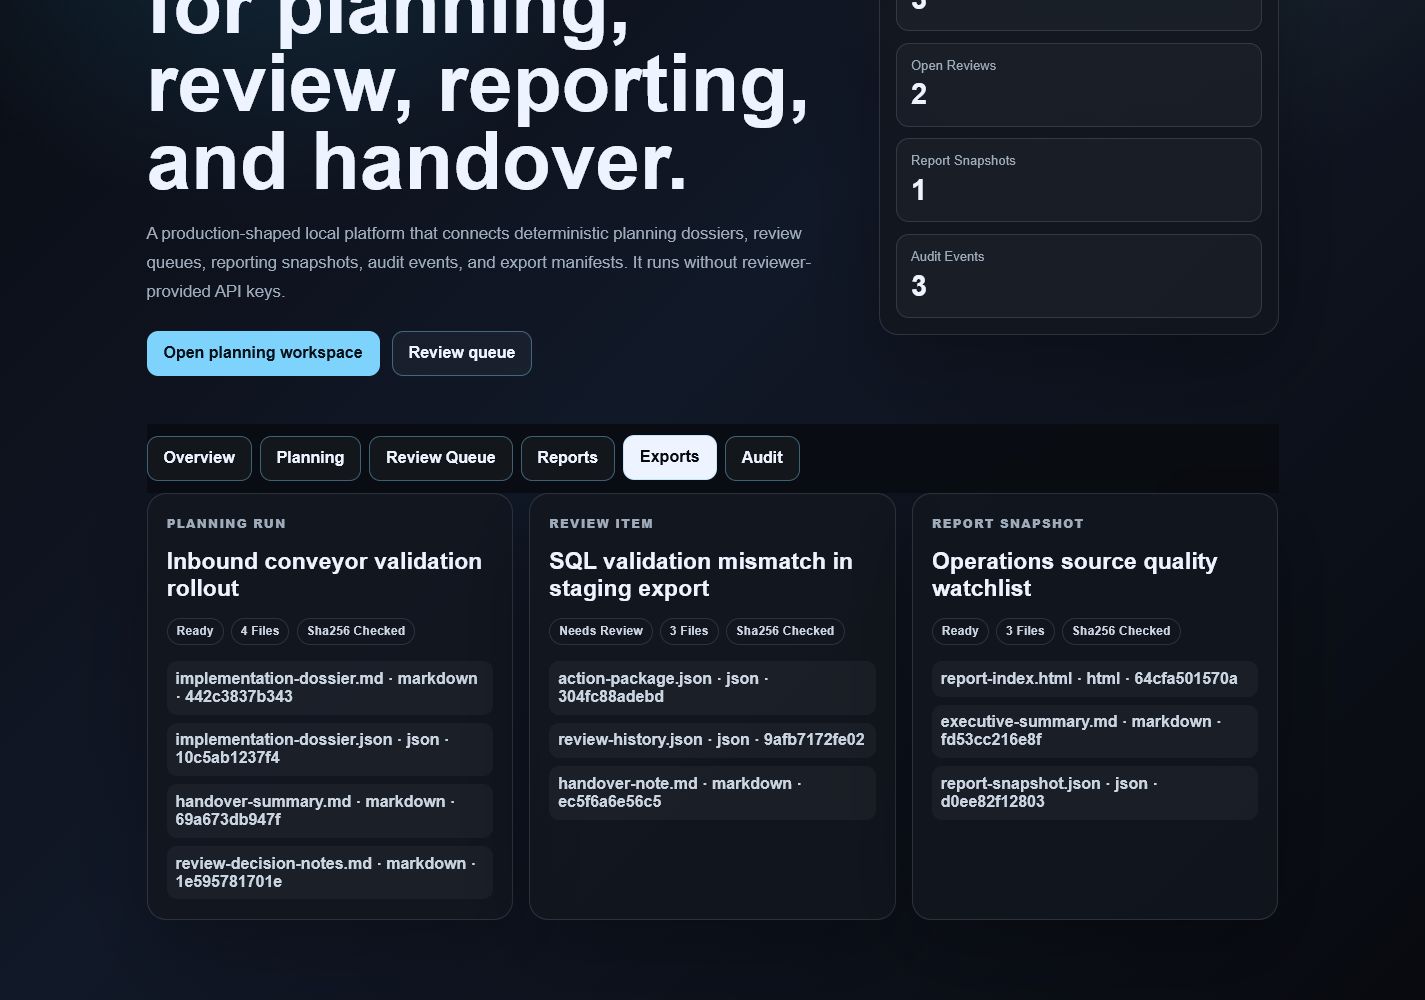
Task: Open the Review Queue tab
Action: coord(441,458)
